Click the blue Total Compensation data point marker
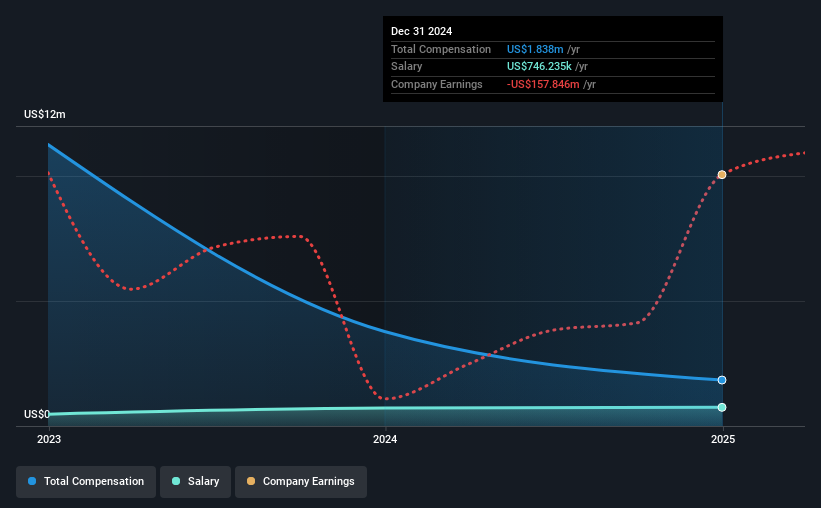Image resolution: width=821 pixels, height=508 pixels. pos(722,380)
